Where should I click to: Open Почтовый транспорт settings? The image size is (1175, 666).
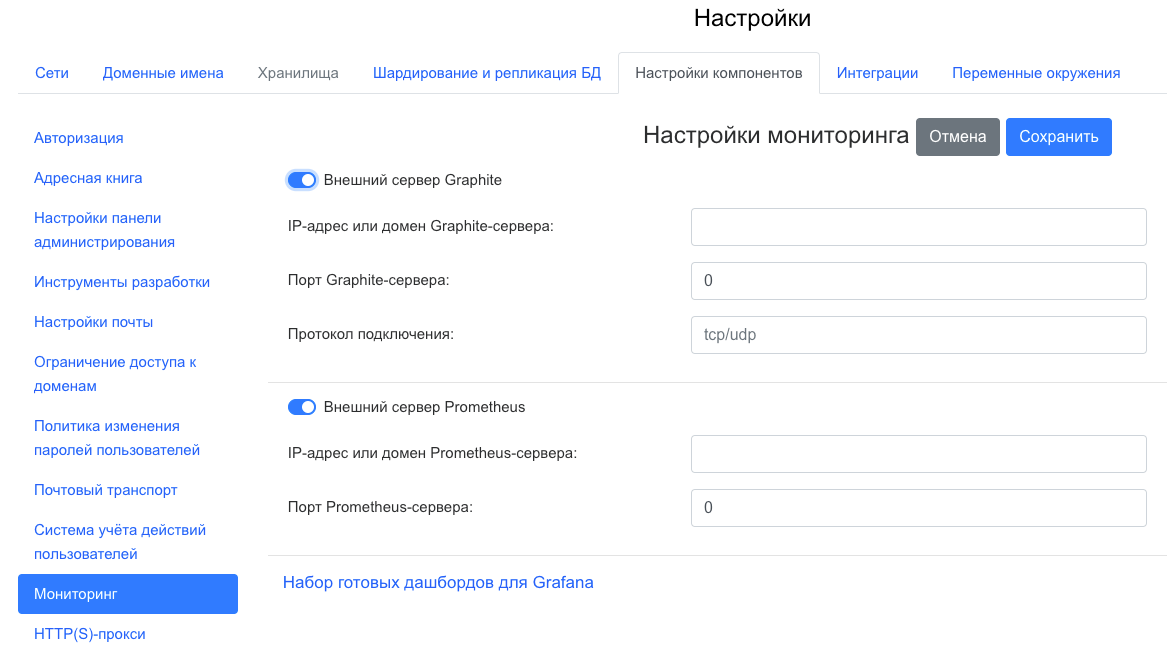(x=106, y=490)
